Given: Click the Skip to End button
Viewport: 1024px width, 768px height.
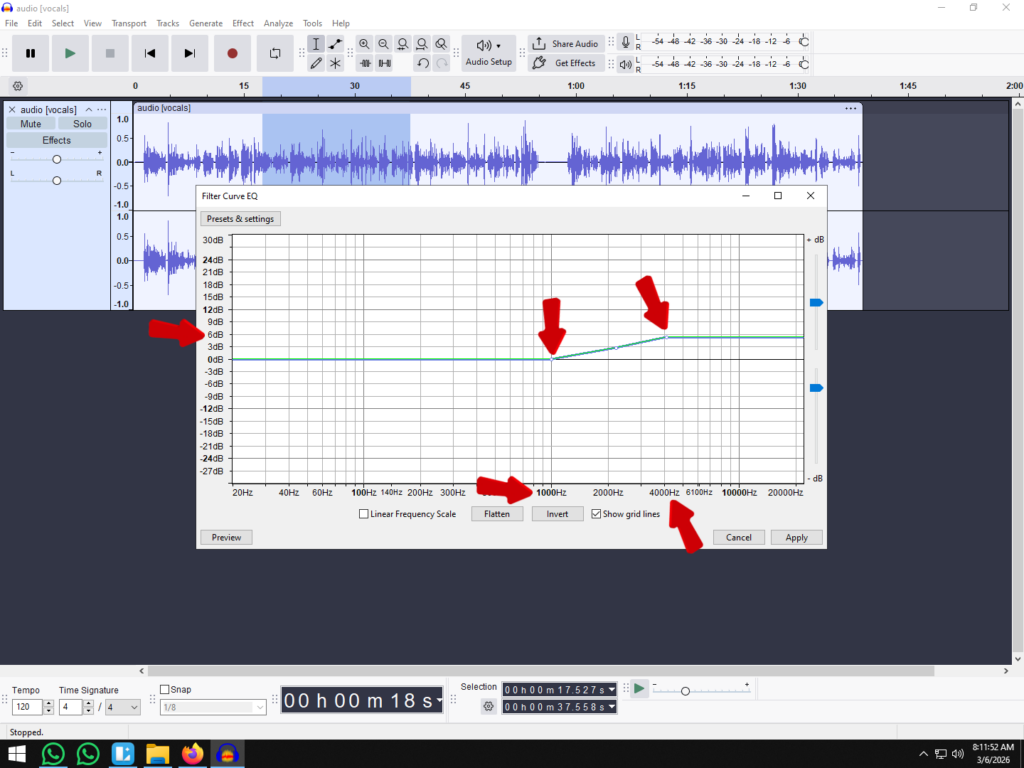Looking at the screenshot, I should tap(190, 53).
